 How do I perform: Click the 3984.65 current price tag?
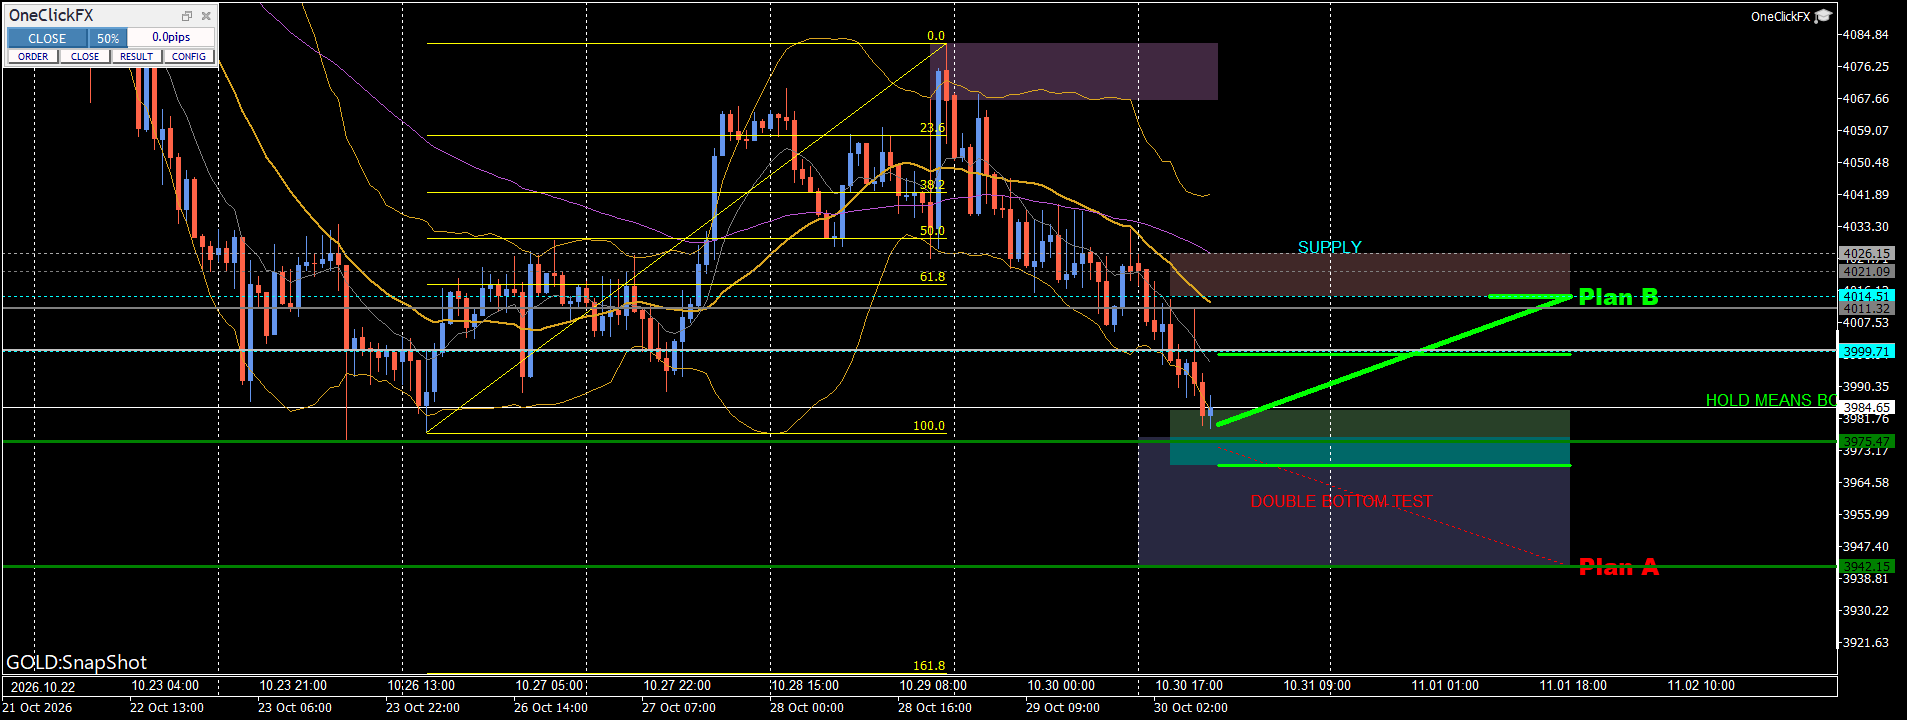coord(1866,407)
